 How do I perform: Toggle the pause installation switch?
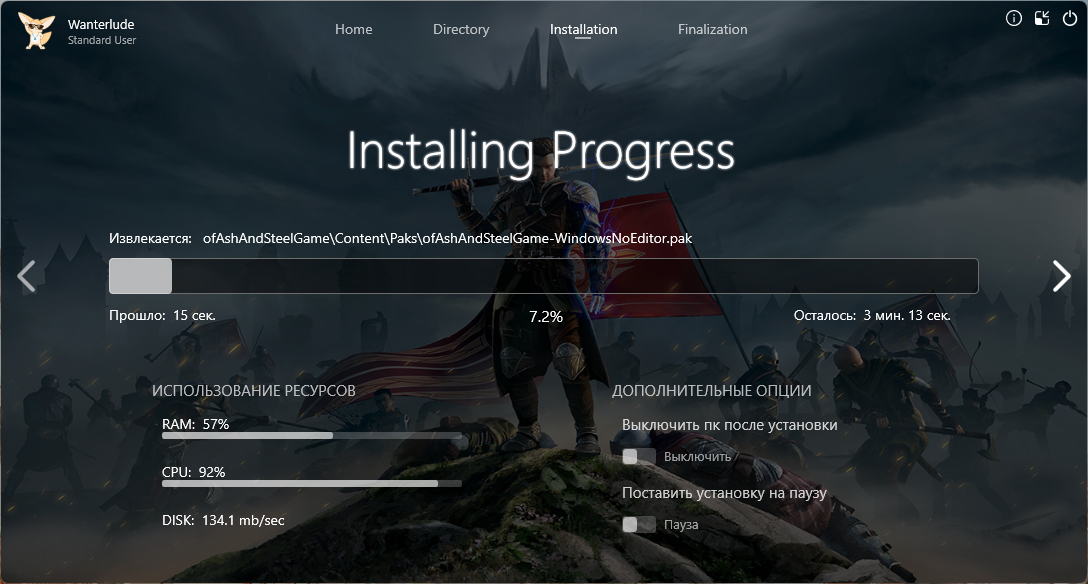click(638, 525)
